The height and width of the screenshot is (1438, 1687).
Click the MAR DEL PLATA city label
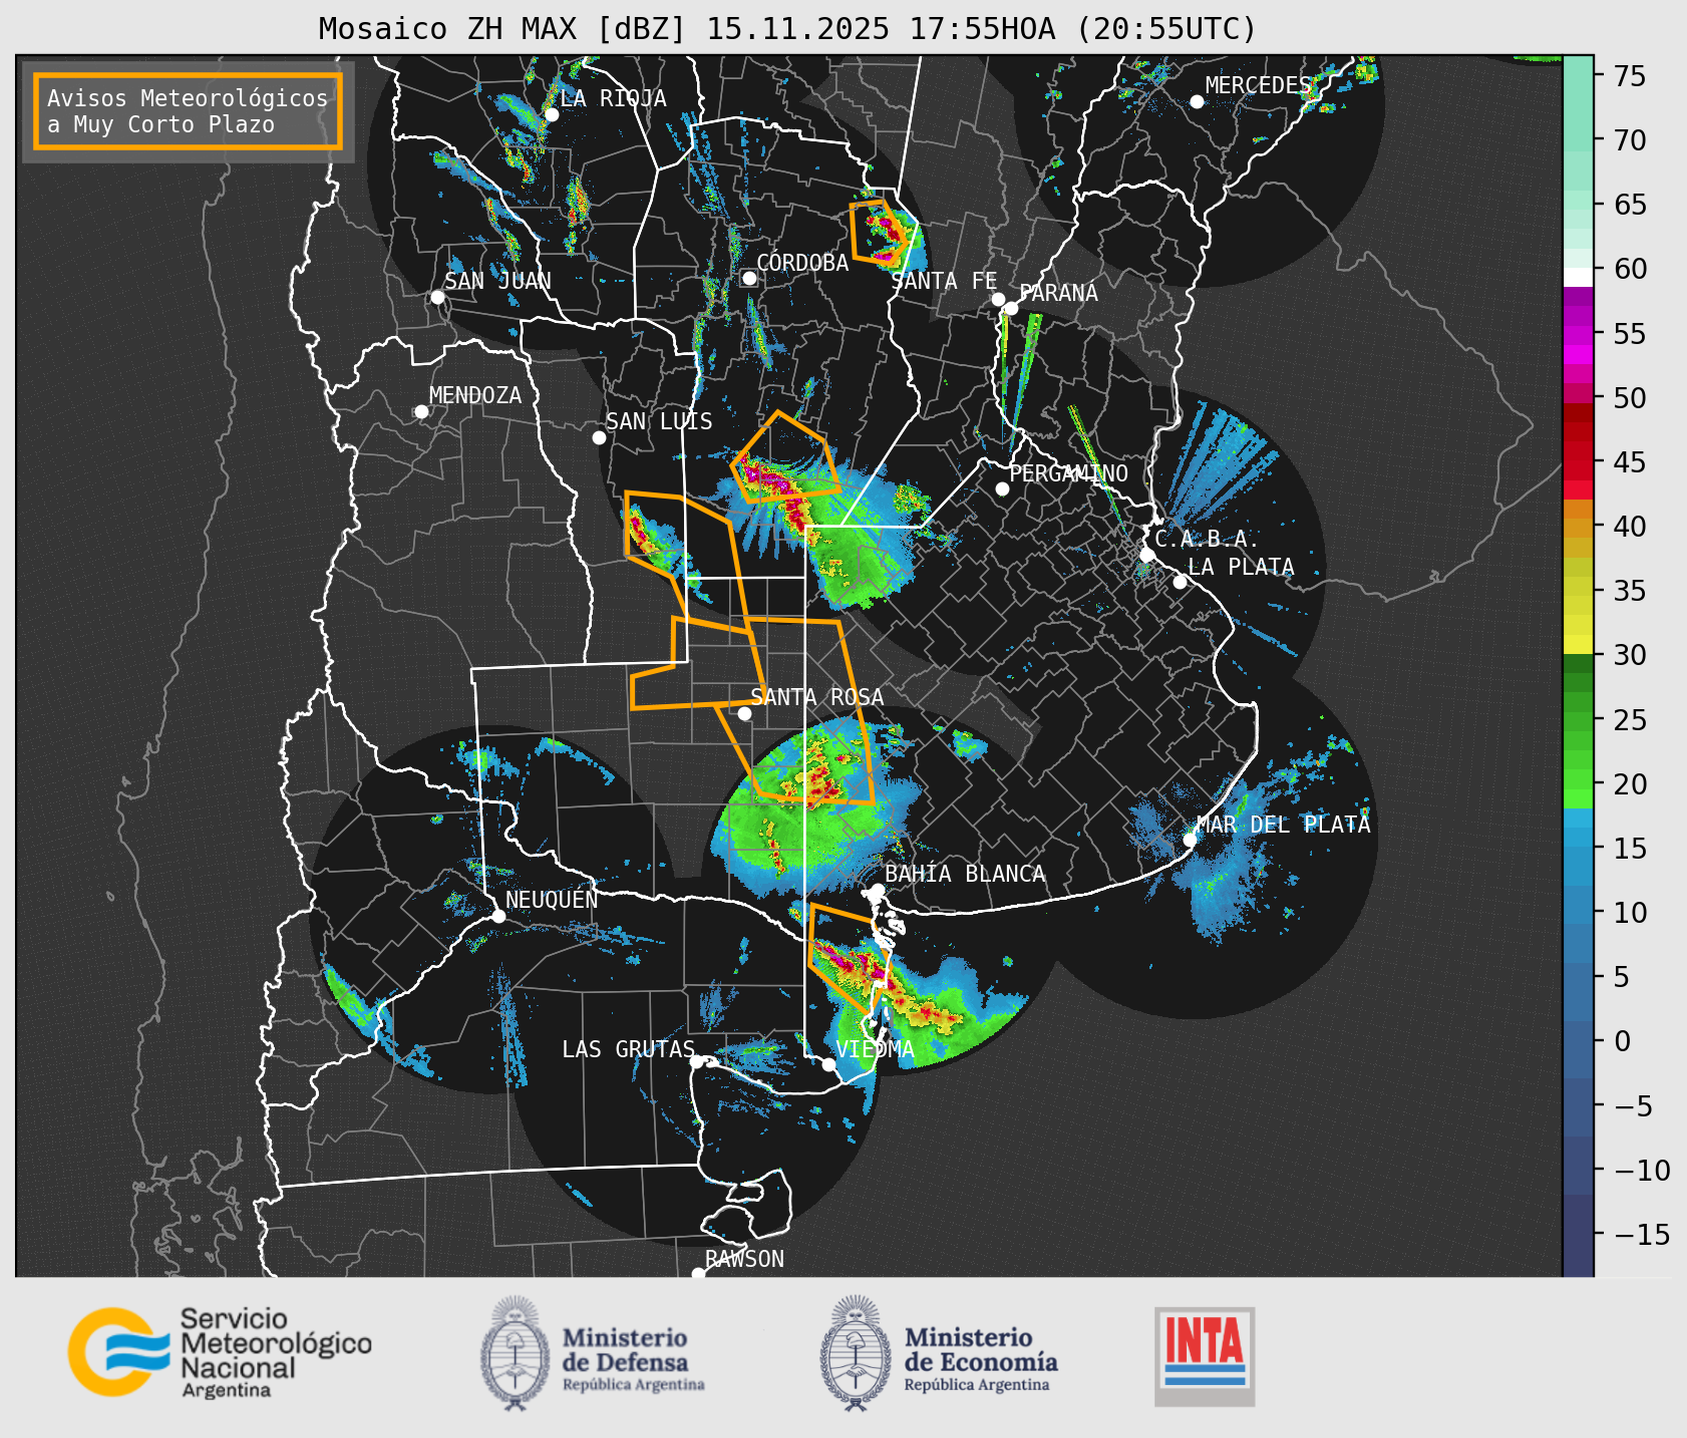pos(1284,825)
